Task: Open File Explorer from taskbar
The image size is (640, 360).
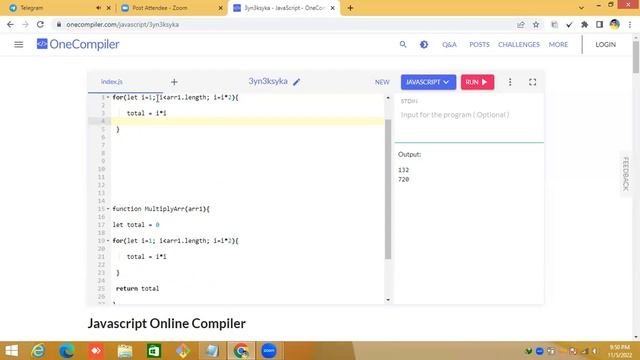Action: (x=125, y=351)
